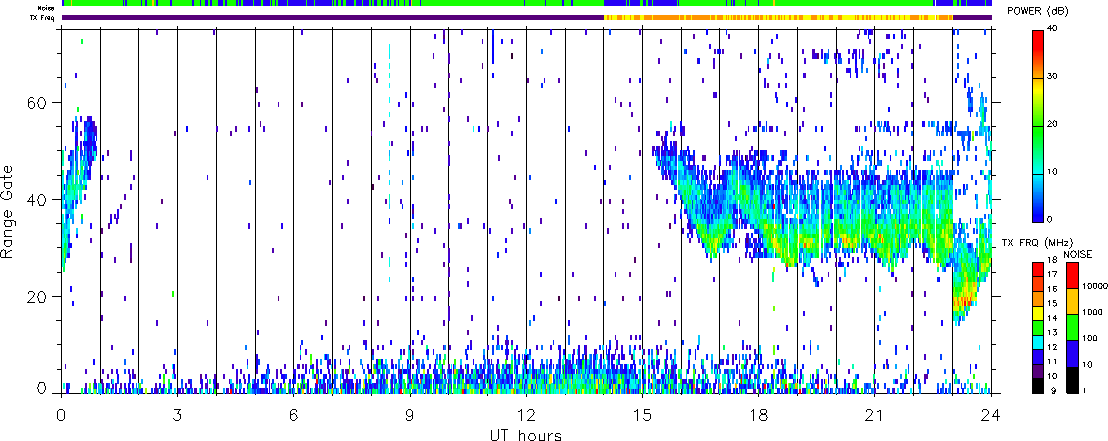Click x-axis tick label 21
This screenshot has height=441, width=1108.
click(875, 414)
